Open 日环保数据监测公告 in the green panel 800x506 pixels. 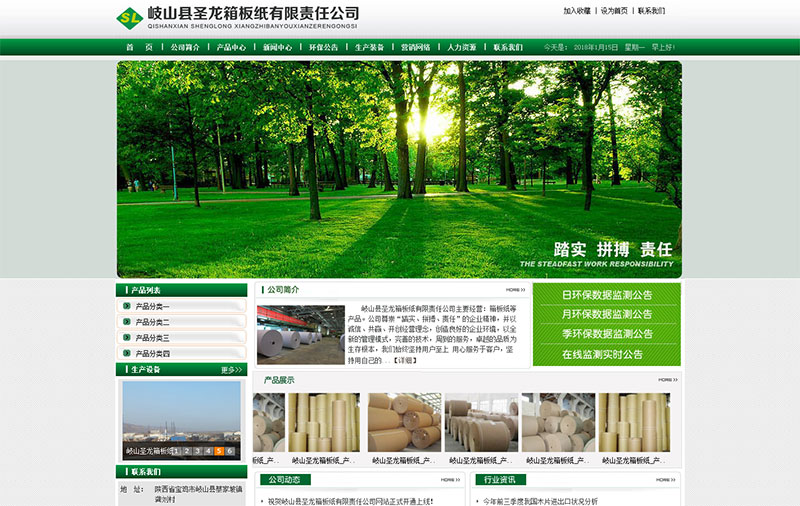[x=607, y=295]
